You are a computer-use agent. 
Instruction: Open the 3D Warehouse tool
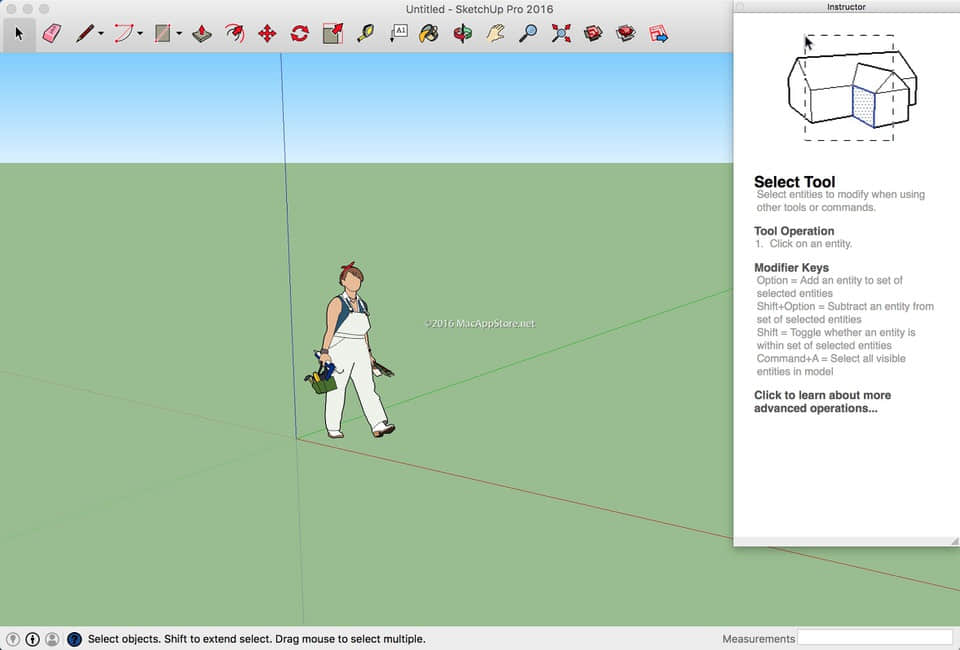[594, 33]
